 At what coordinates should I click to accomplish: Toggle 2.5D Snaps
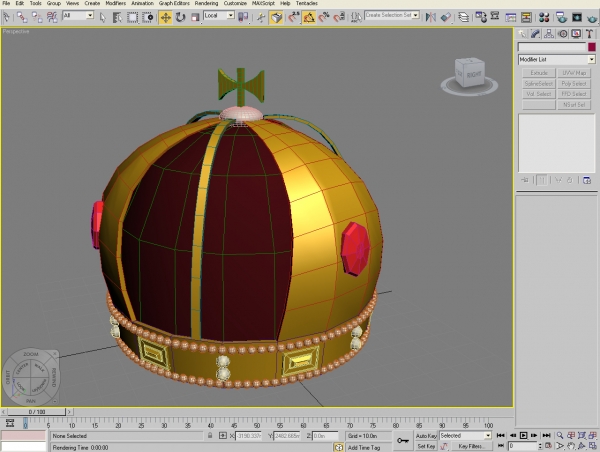294,17
